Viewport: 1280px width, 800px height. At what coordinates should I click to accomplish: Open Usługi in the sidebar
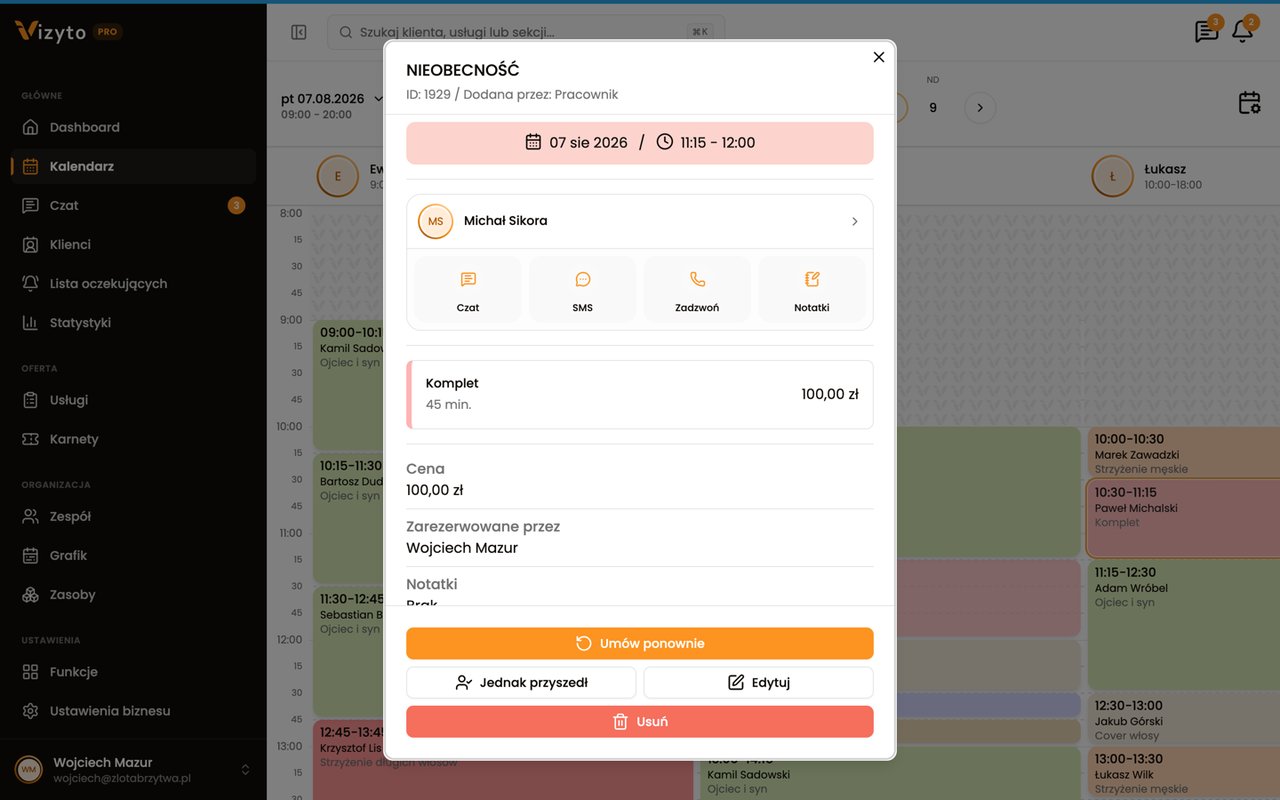[x=133, y=400]
